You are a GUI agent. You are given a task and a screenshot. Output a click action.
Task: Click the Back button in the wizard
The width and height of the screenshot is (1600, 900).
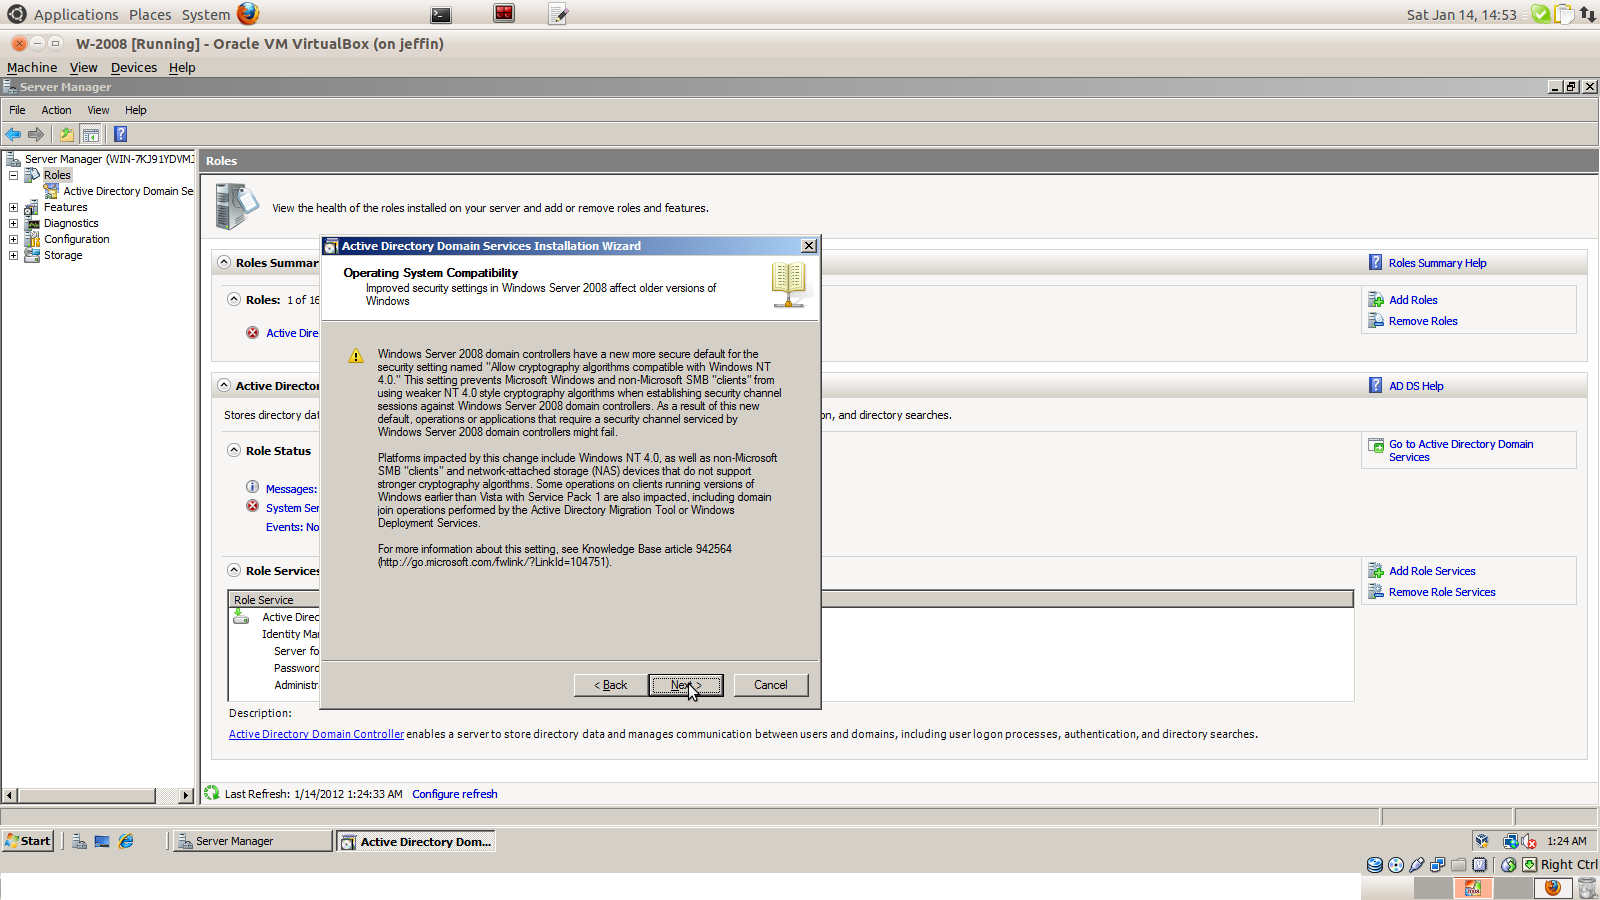tap(611, 685)
